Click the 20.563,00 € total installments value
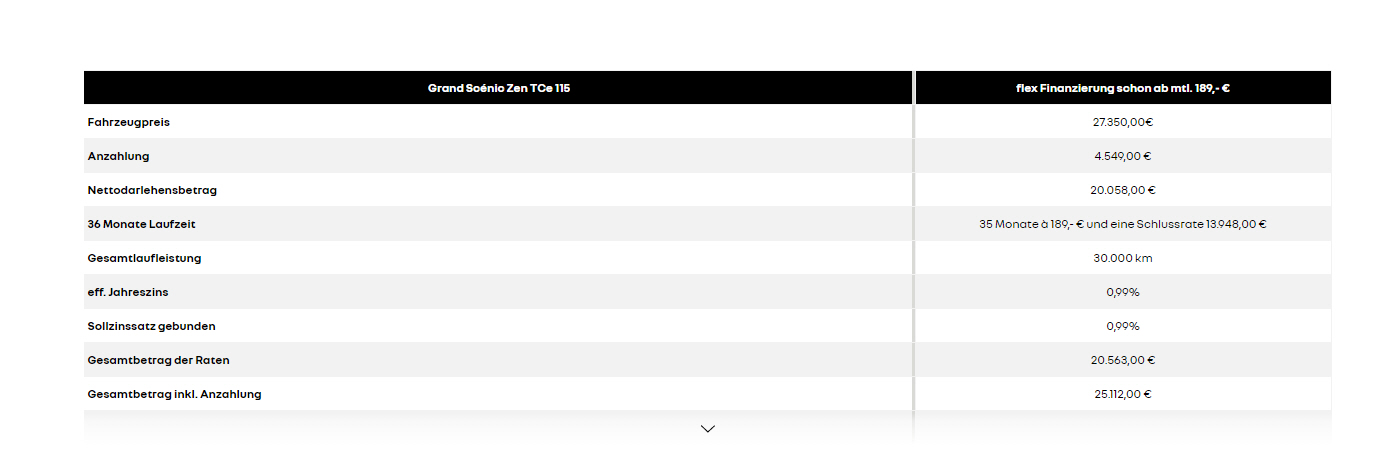The height and width of the screenshot is (469, 1376). (x=1122, y=360)
